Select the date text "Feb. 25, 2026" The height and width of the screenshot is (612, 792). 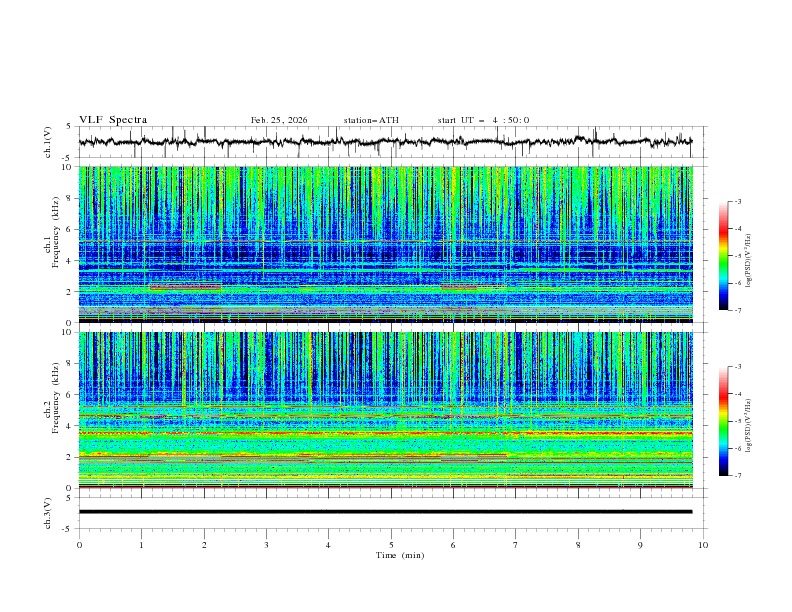[279, 120]
